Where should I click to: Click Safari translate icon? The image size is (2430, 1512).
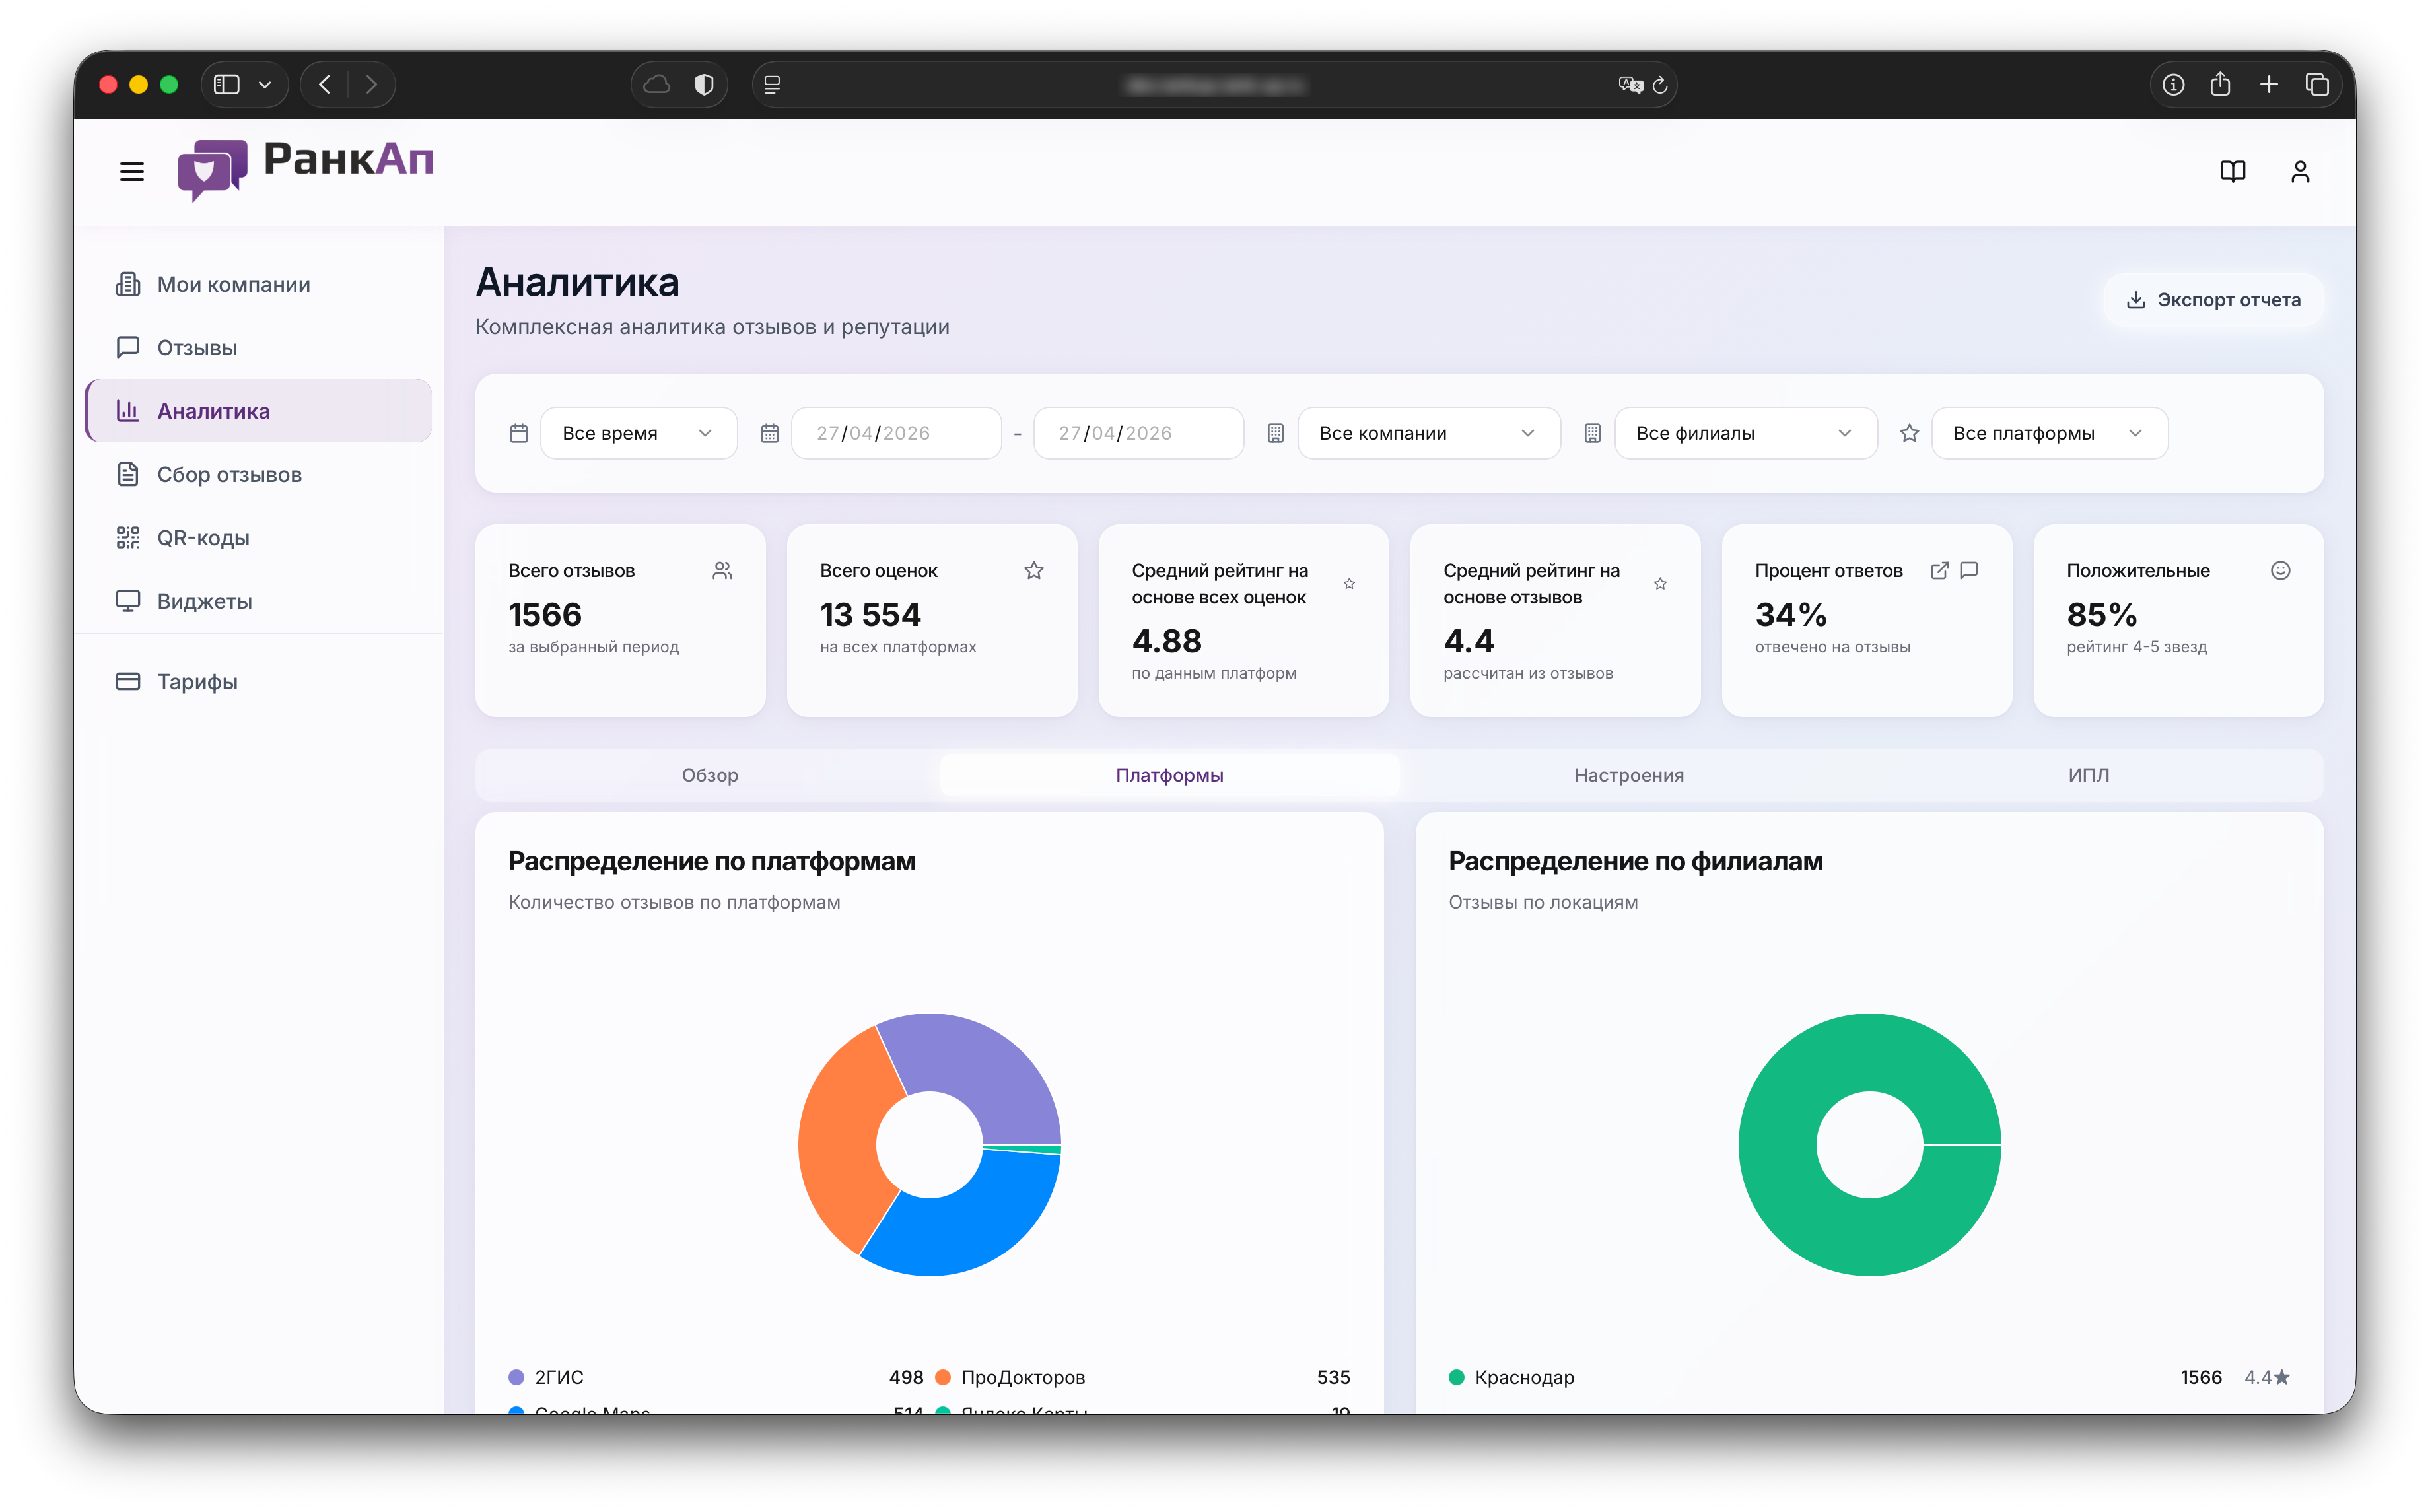click(x=1630, y=85)
